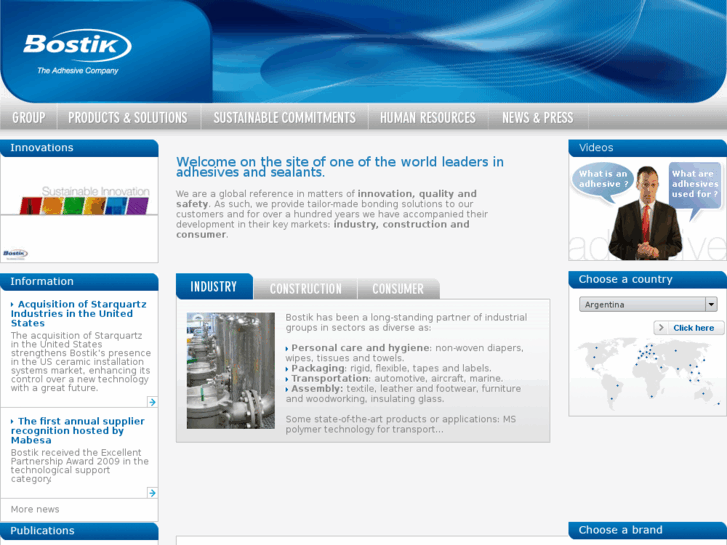Open PRODUCTS & SOLUTIONS menu
Image resolution: width=727 pixels, height=545 pixels.
[x=128, y=117]
